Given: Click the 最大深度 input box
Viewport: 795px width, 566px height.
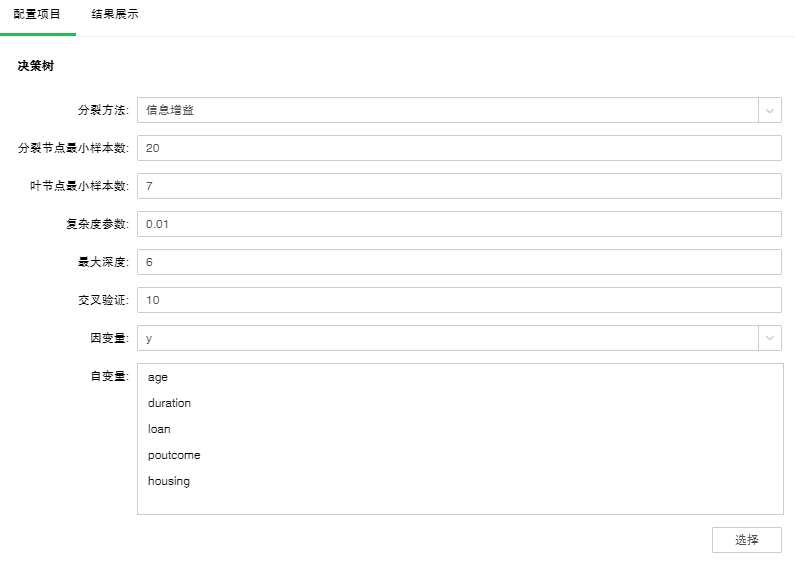Looking at the screenshot, I should [458, 262].
